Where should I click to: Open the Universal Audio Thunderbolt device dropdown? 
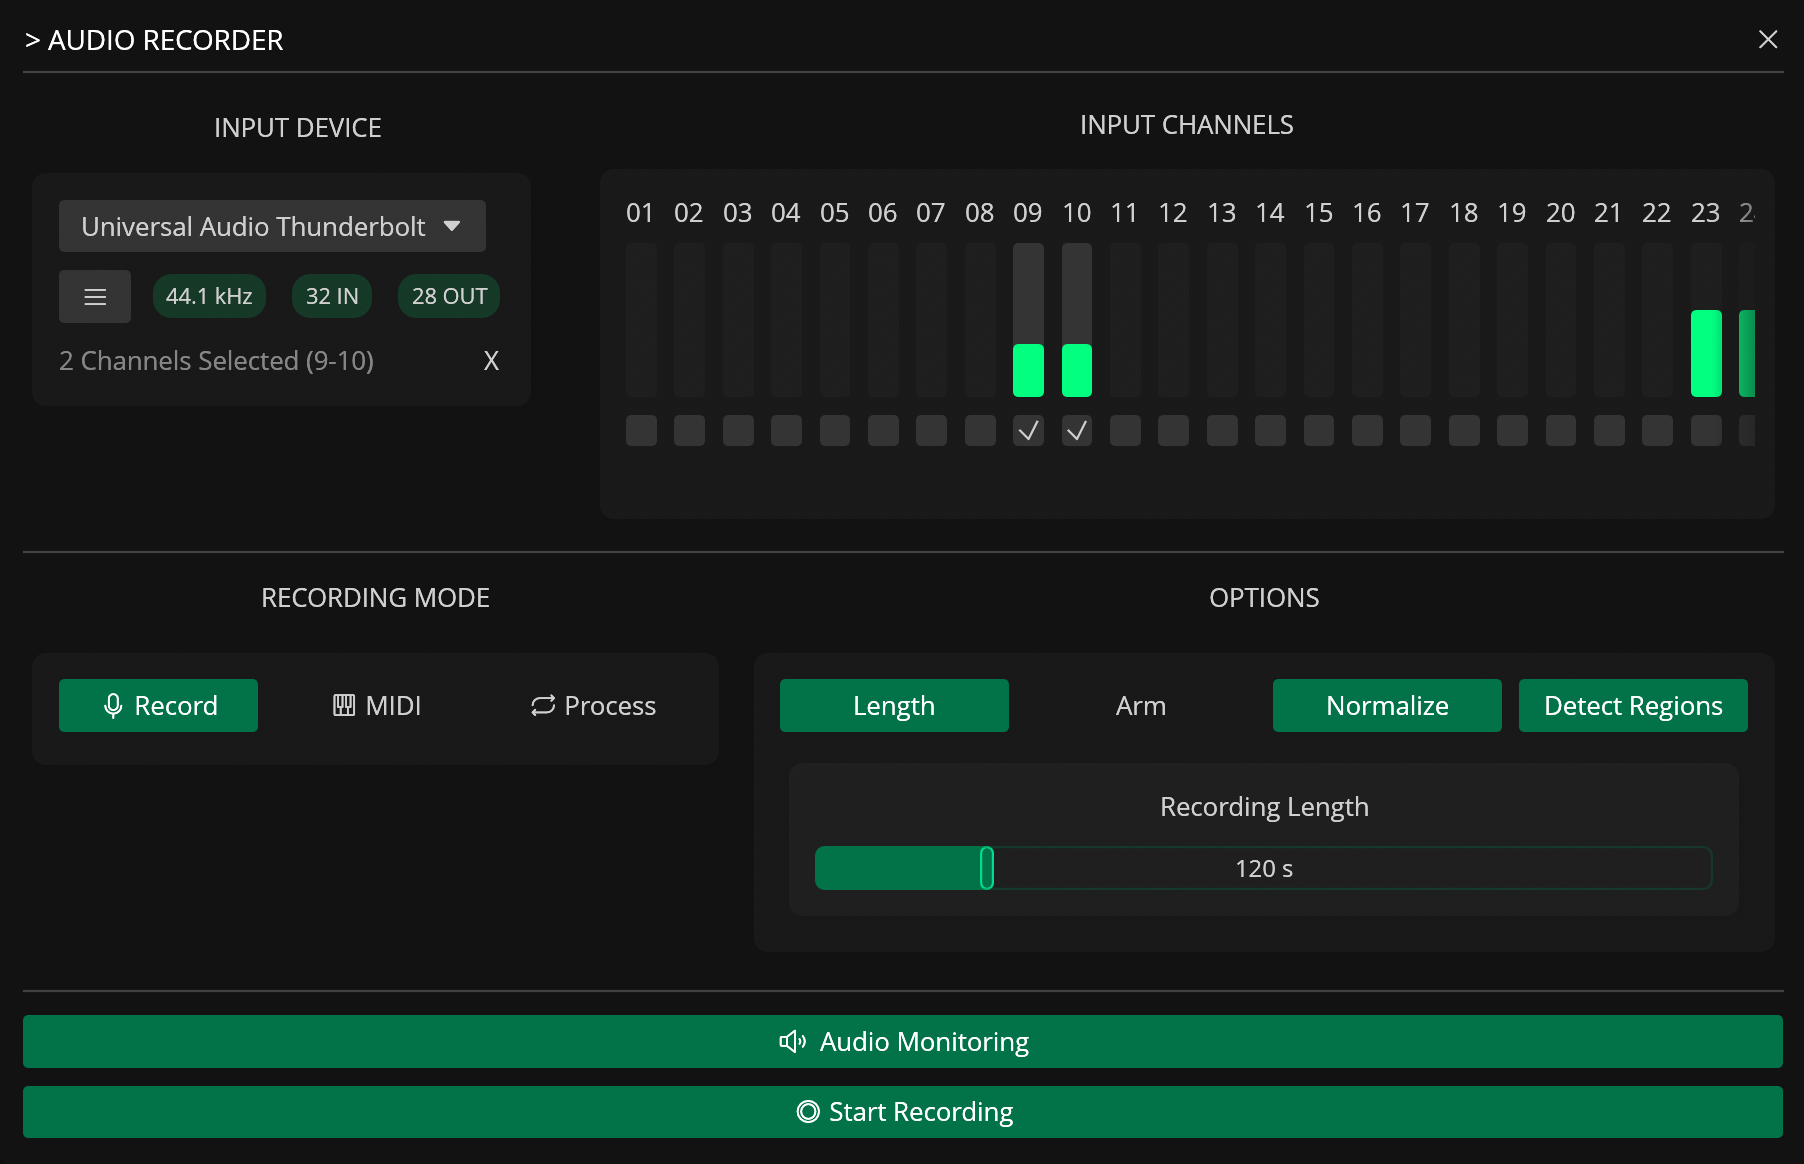[x=272, y=226]
